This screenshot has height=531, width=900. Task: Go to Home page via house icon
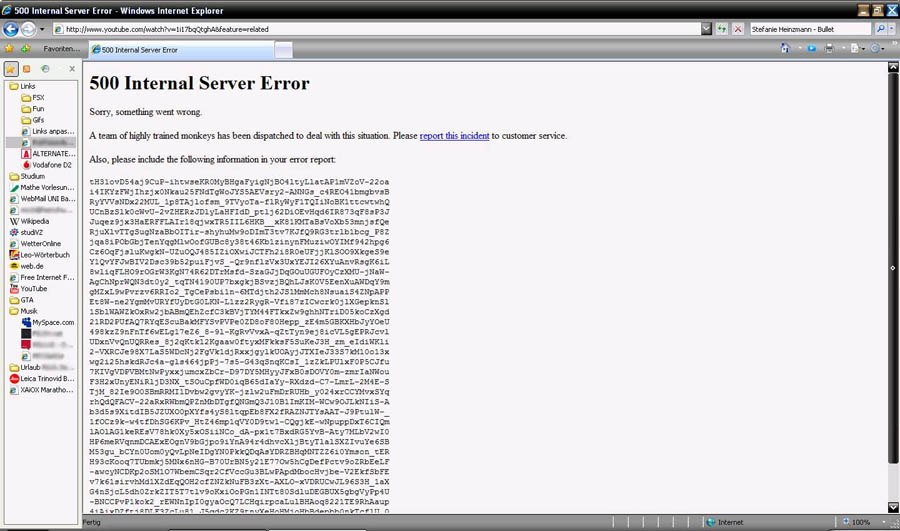coord(785,48)
